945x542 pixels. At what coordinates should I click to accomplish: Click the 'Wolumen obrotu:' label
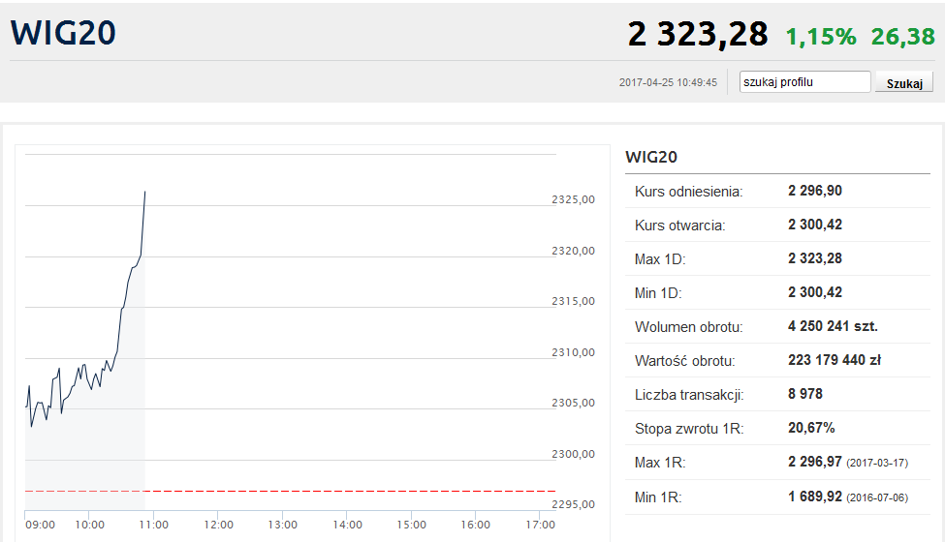[x=688, y=327]
